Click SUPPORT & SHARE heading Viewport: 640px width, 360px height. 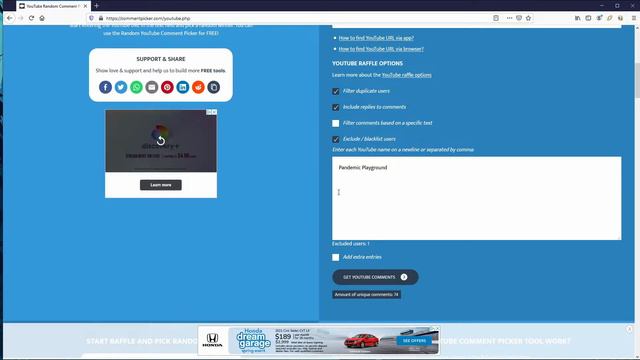pos(161,59)
